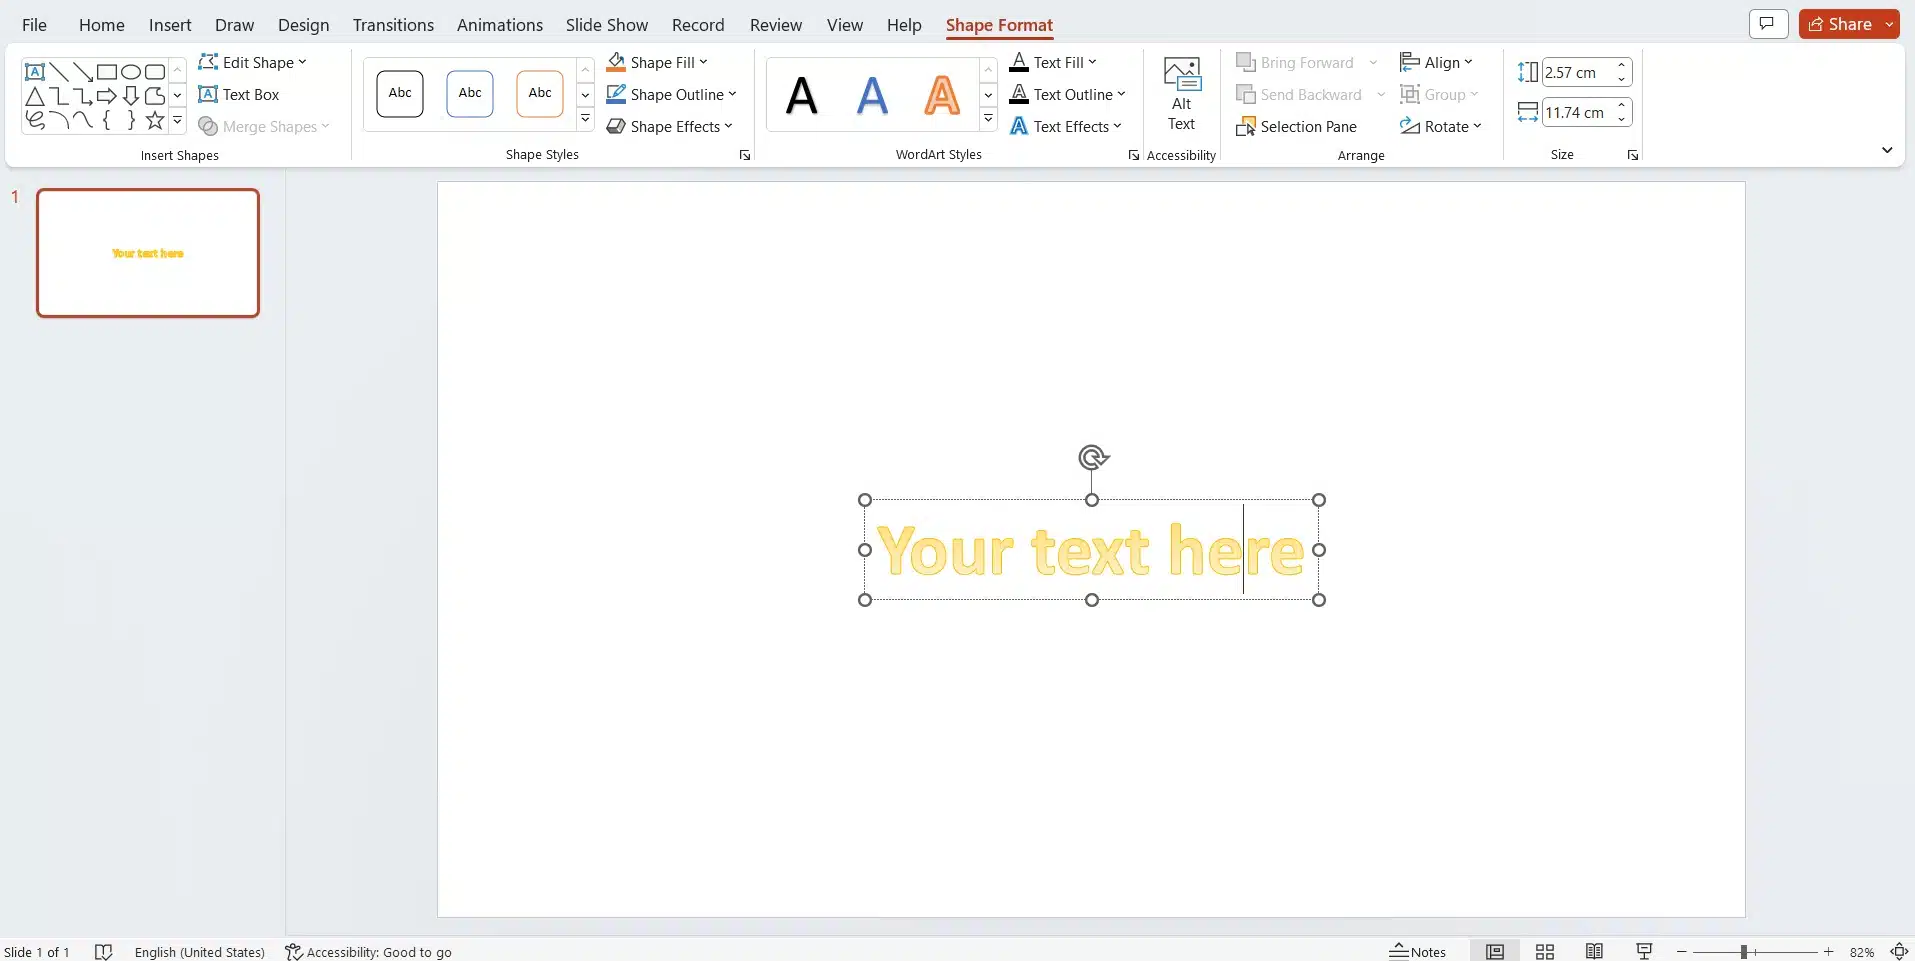Image resolution: width=1915 pixels, height=961 pixels.
Task: Fit slide to the current window
Action: tap(1899, 952)
